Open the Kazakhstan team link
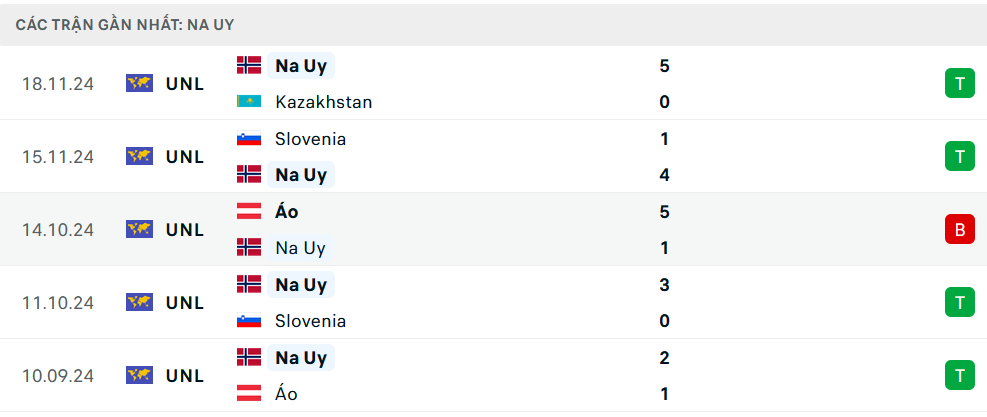987x417 pixels. point(324,102)
